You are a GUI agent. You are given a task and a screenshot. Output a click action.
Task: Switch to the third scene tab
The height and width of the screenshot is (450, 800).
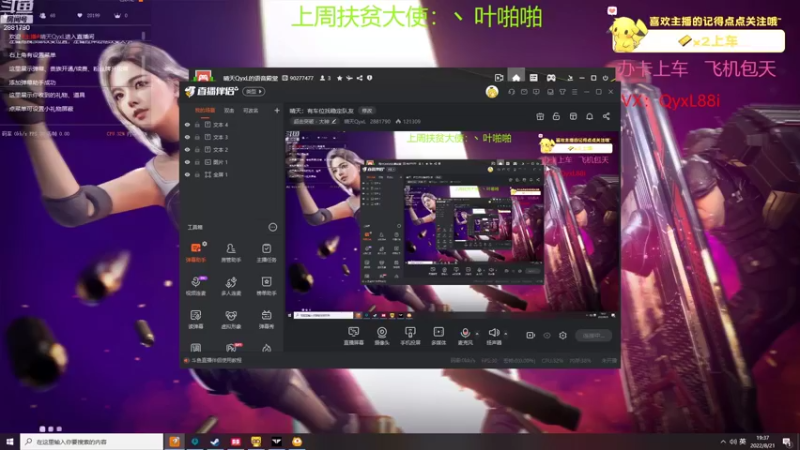point(251,110)
